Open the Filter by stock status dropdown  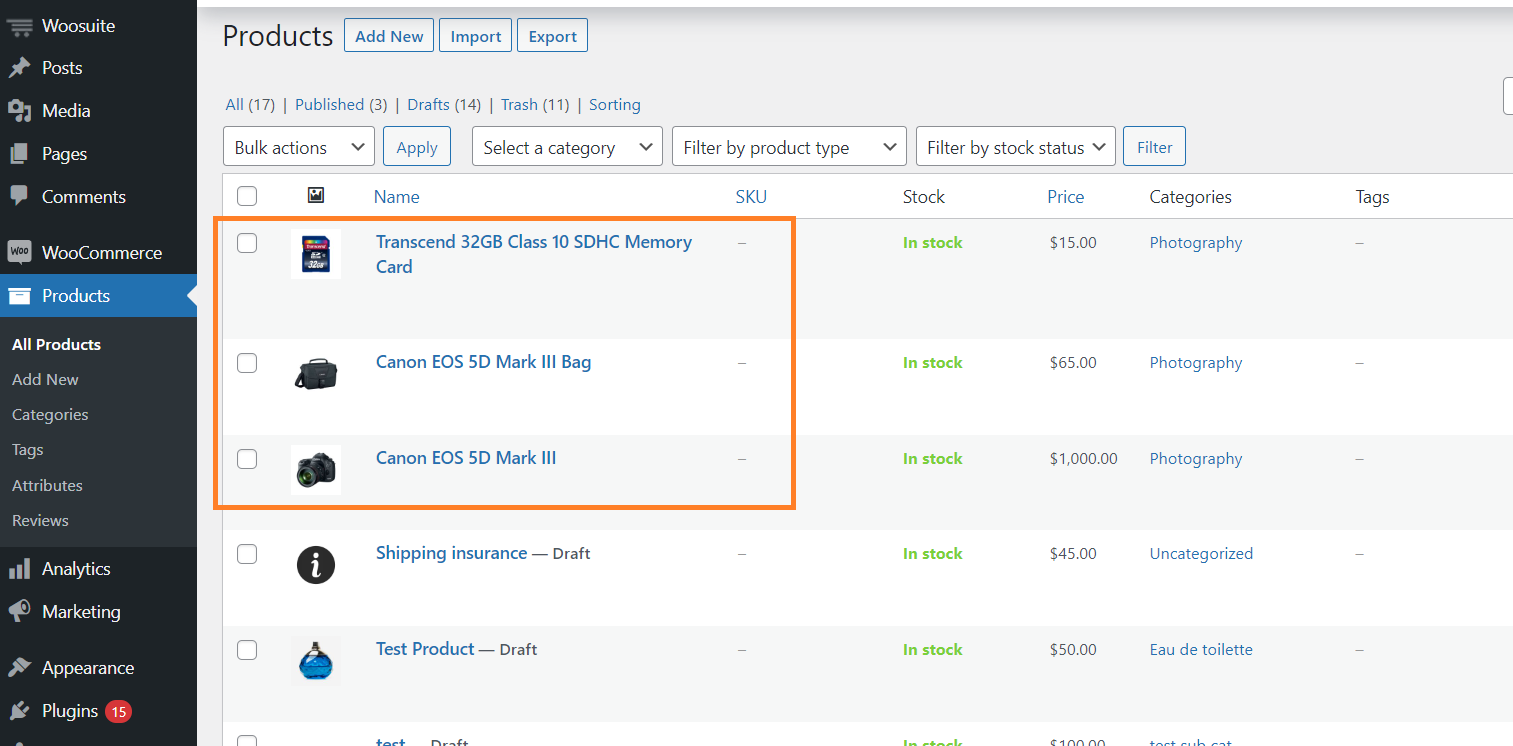click(x=1016, y=147)
